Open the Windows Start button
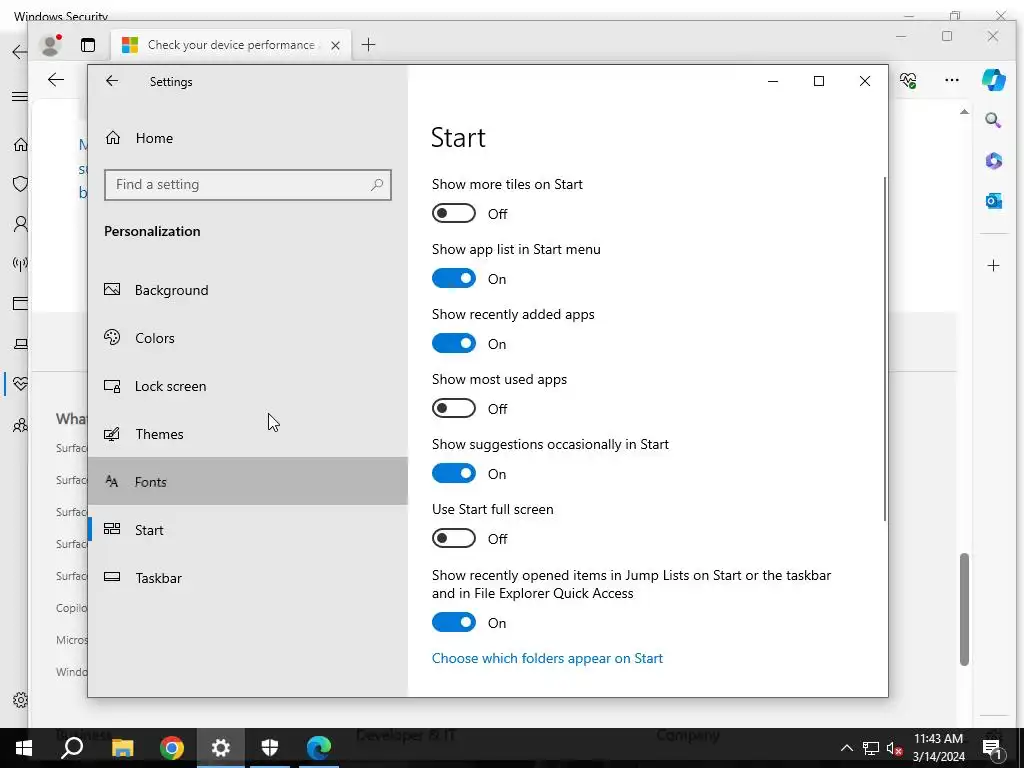Viewport: 1024px width, 768px height. 24,748
